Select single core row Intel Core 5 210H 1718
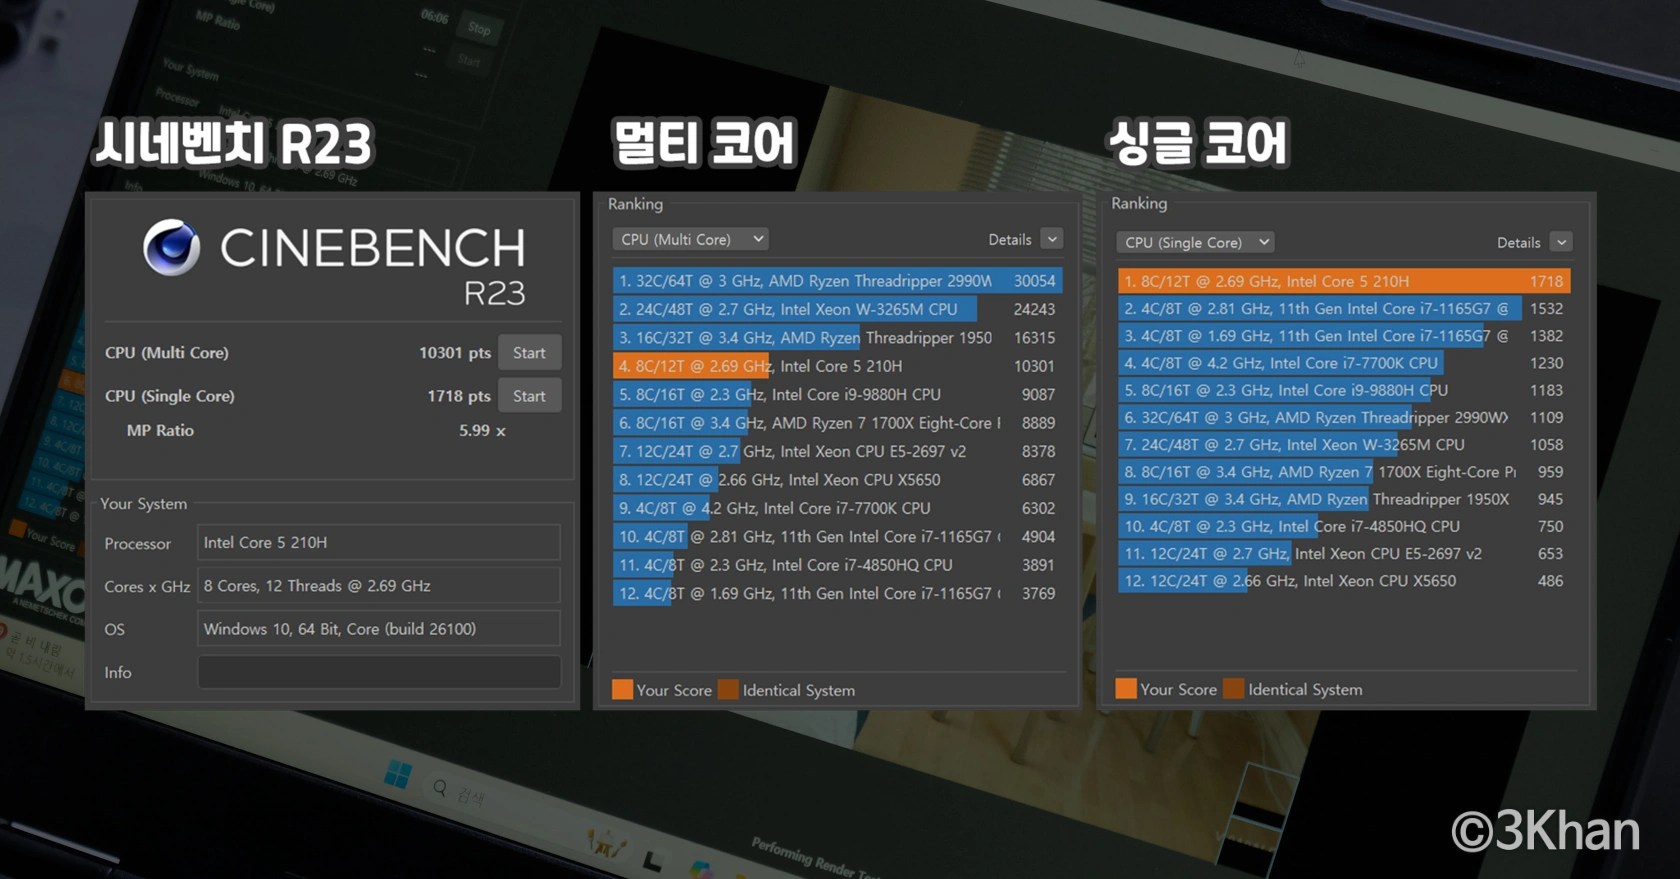The width and height of the screenshot is (1680, 879). tap(1344, 281)
